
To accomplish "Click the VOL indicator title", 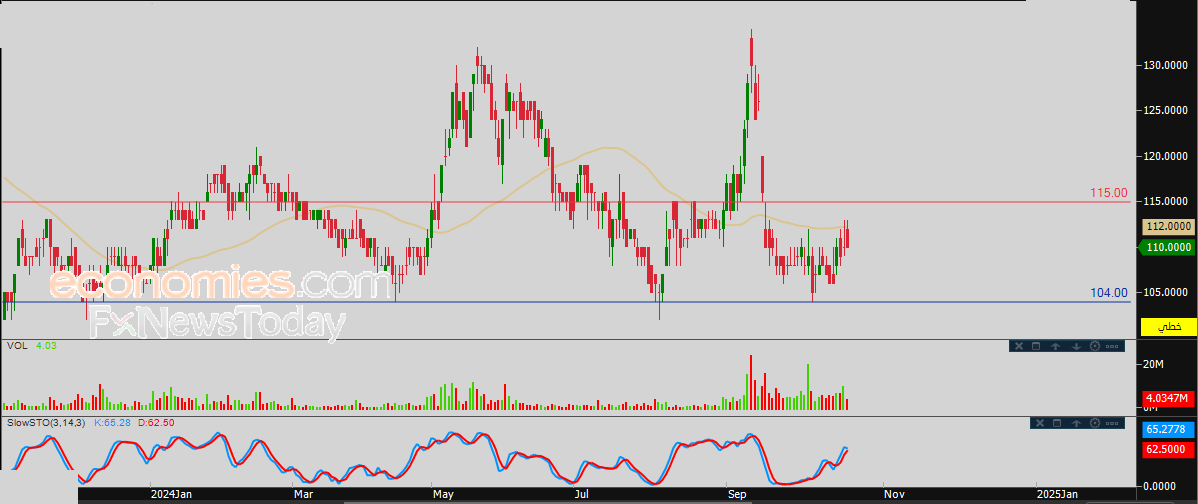I will point(17,346).
